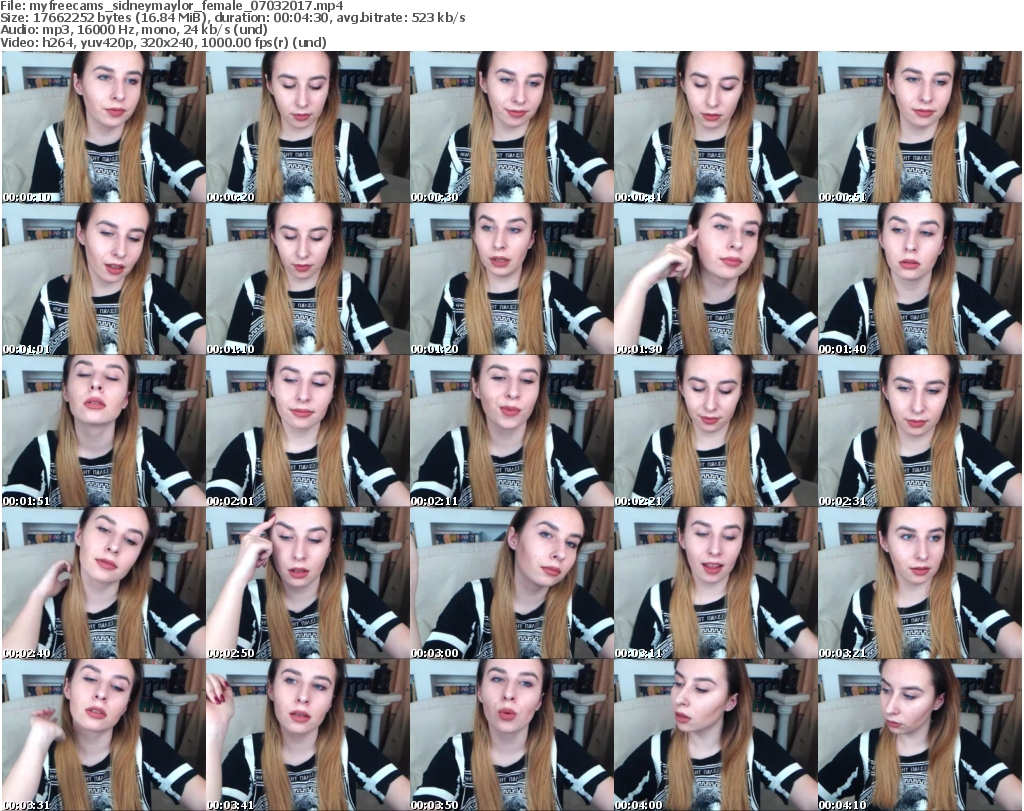Open the frame labeled 00:03:21

(920, 583)
